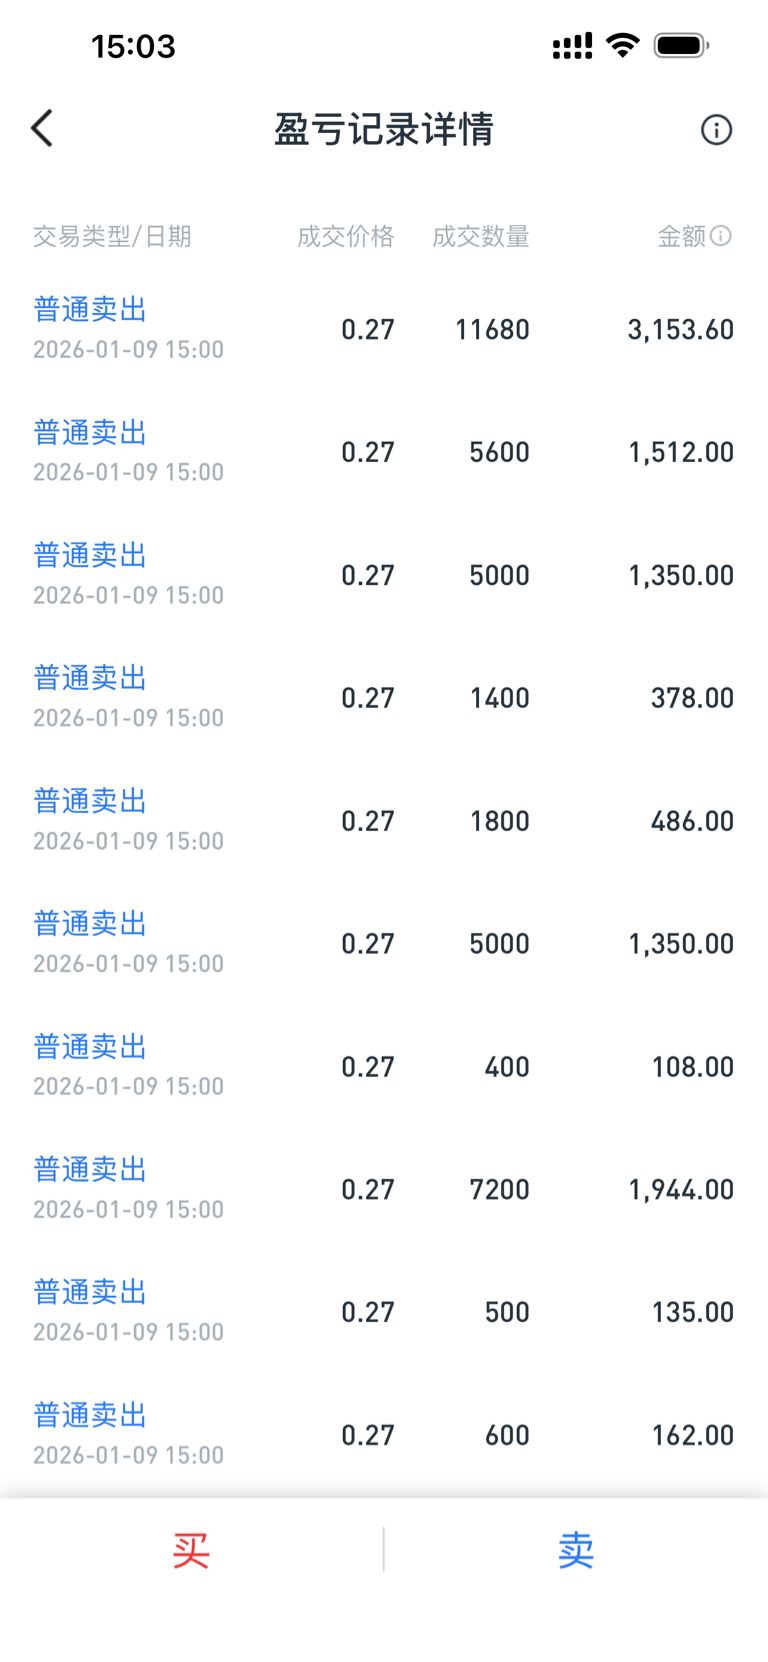Open the 普通卖出 entry with quantity 600
Viewport: 768px width, 1662px height.
coord(90,1415)
